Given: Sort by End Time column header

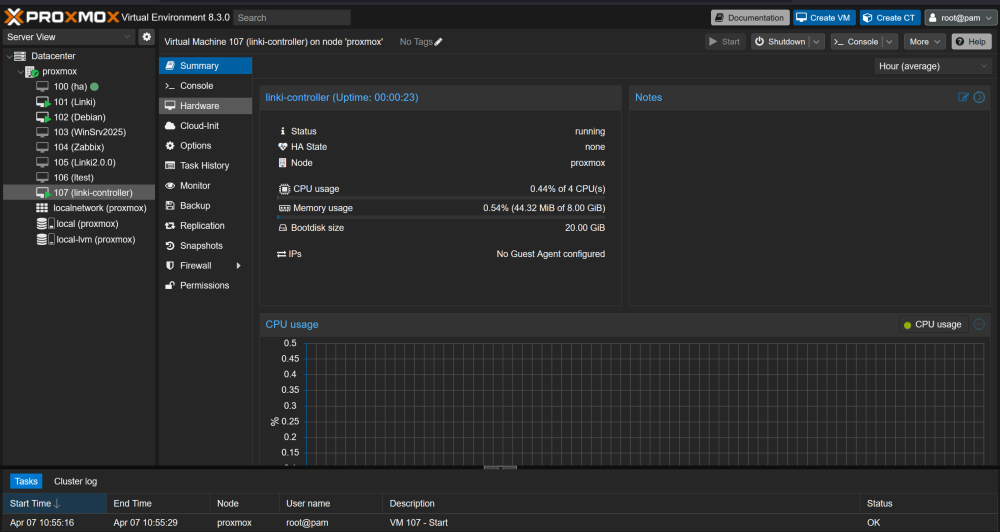Looking at the screenshot, I should [x=158, y=503].
